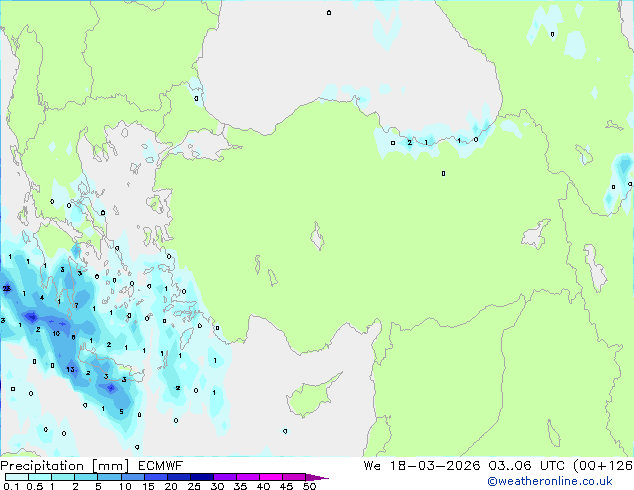Click the 20–25 mm legend swatch
Viewport: 634px width, 490px height.
[x=179, y=477]
